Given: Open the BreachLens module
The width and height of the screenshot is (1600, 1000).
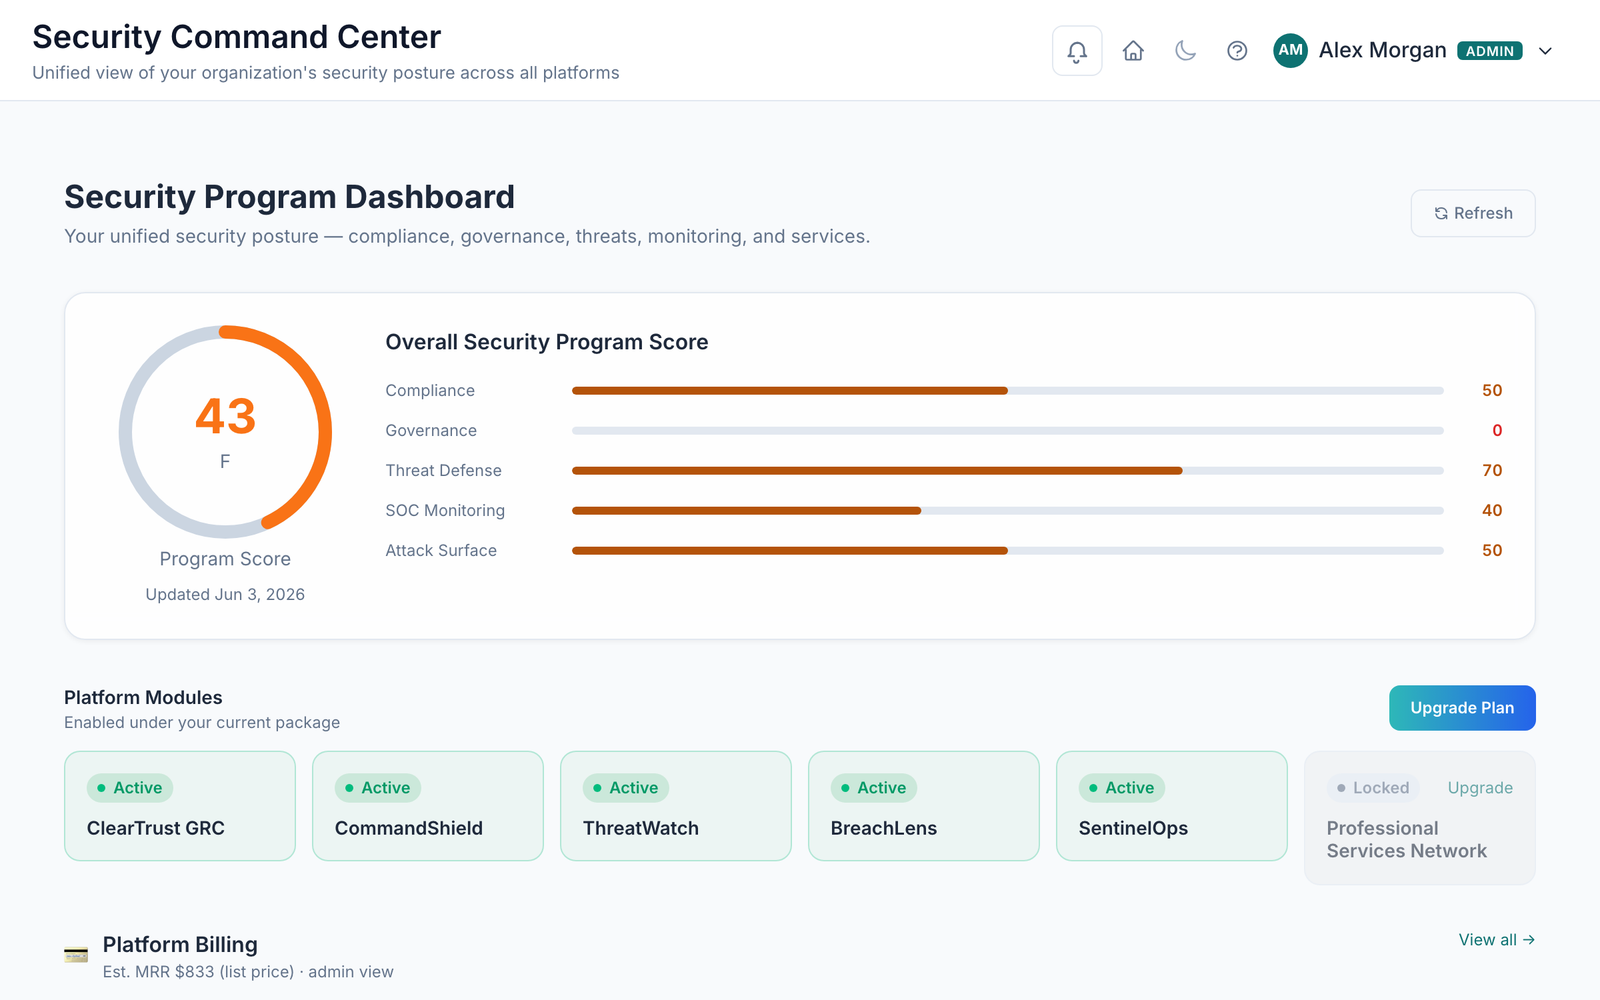Looking at the screenshot, I should pyautogui.click(x=924, y=806).
